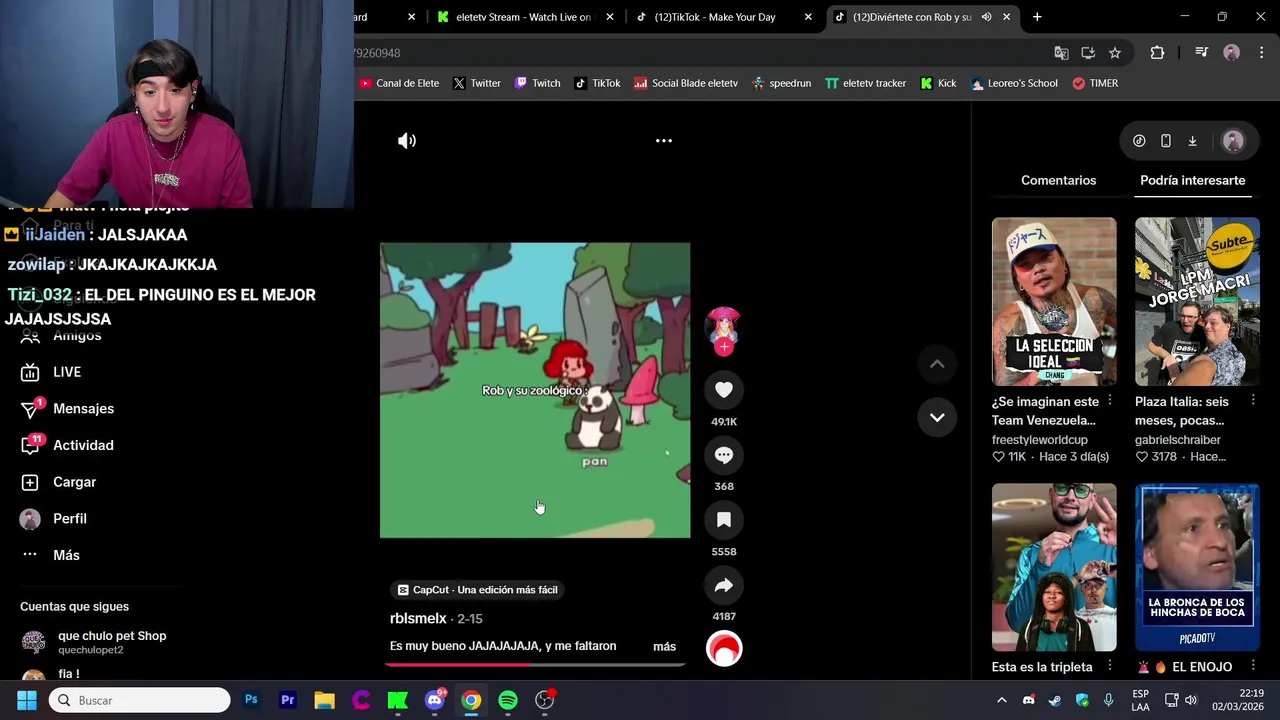Open speedrun bookmark

coord(781,83)
